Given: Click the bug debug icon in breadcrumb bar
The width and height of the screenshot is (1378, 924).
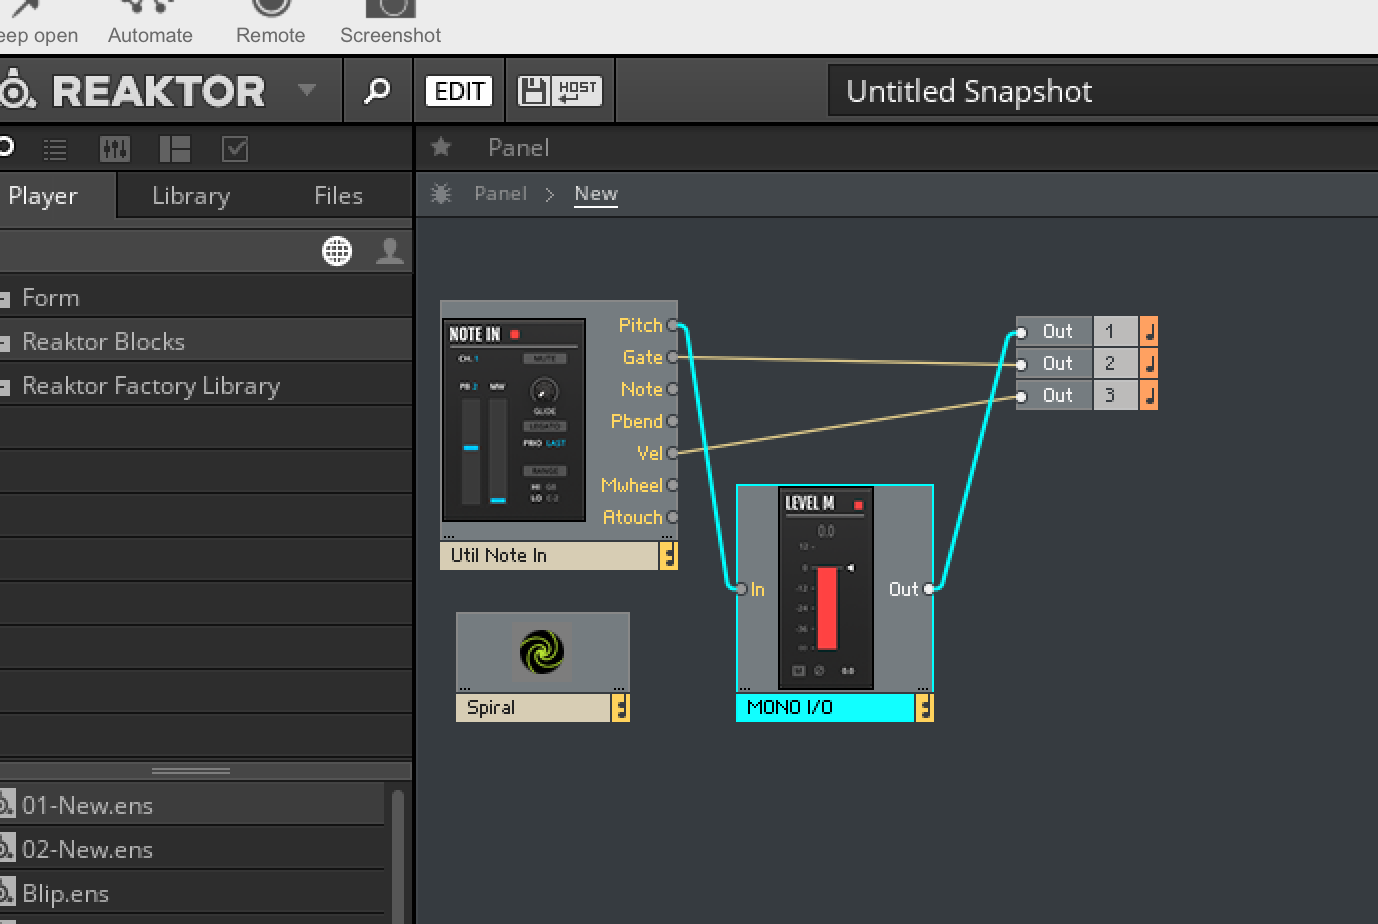Looking at the screenshot, I should click(x=441, y=194).
